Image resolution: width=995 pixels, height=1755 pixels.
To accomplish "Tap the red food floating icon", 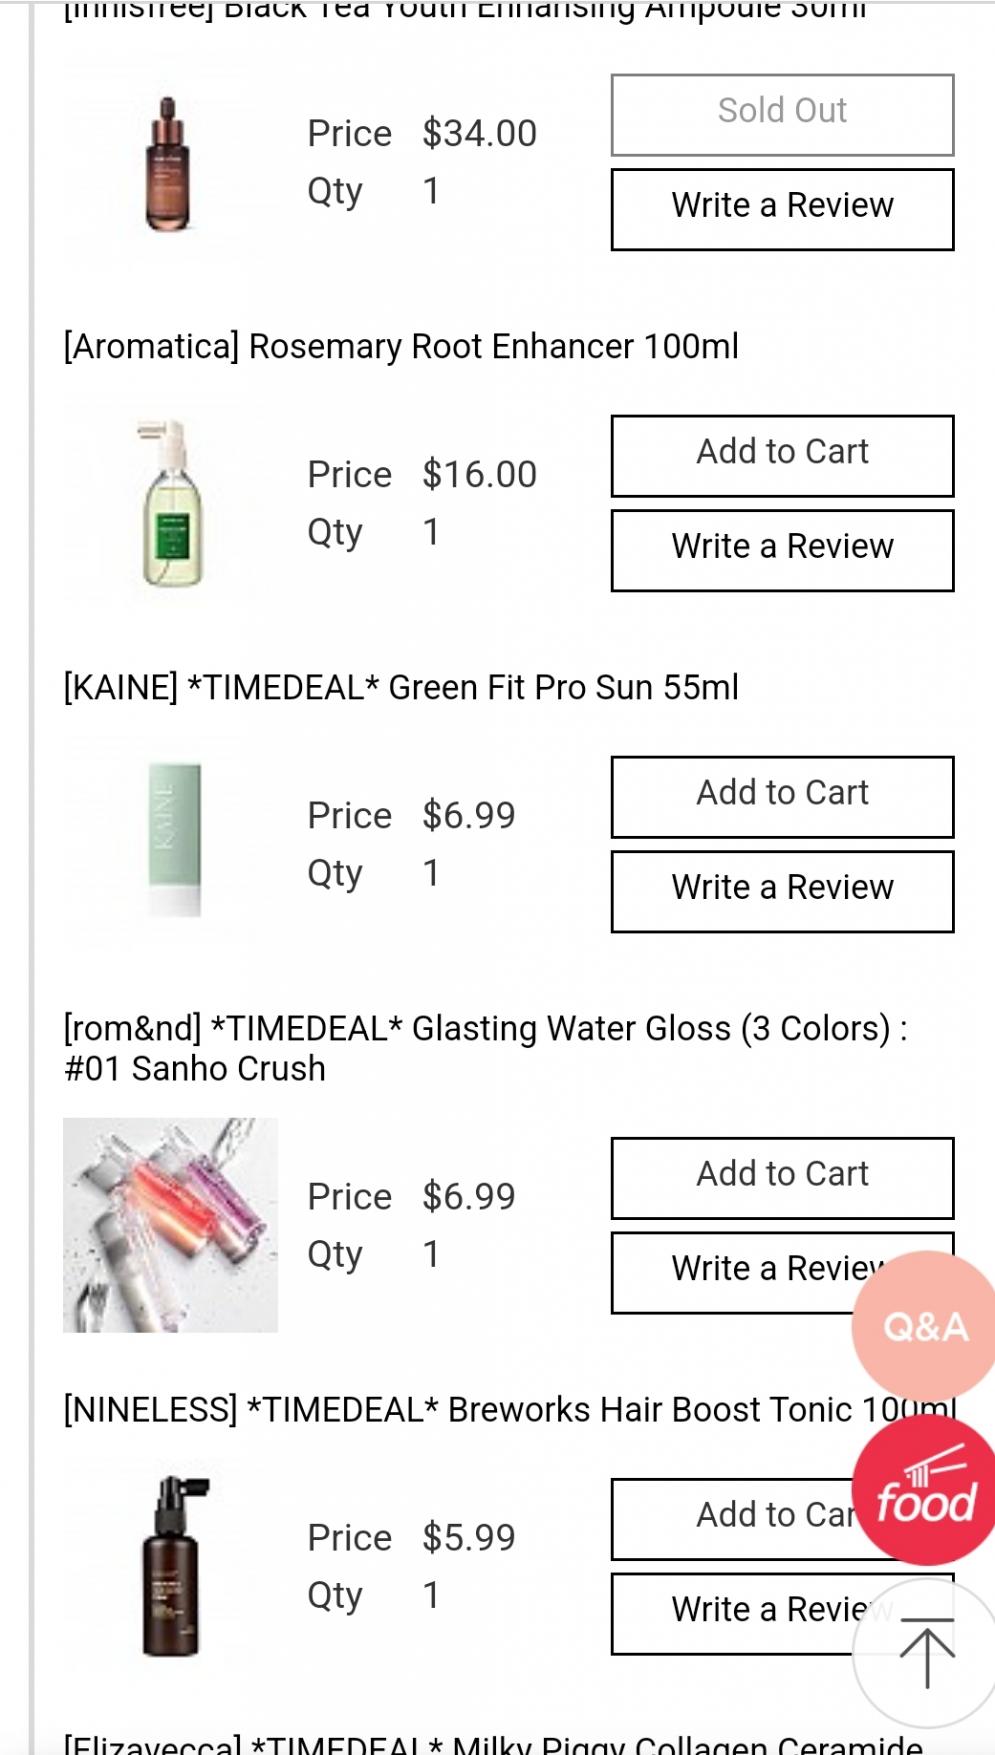I will 925,1492.
